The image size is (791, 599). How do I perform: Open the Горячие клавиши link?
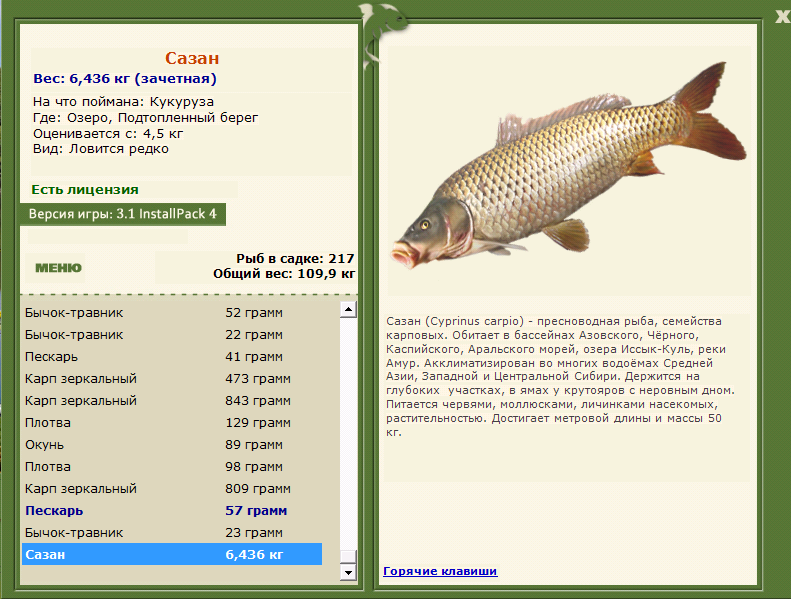(x=440, y=571)
